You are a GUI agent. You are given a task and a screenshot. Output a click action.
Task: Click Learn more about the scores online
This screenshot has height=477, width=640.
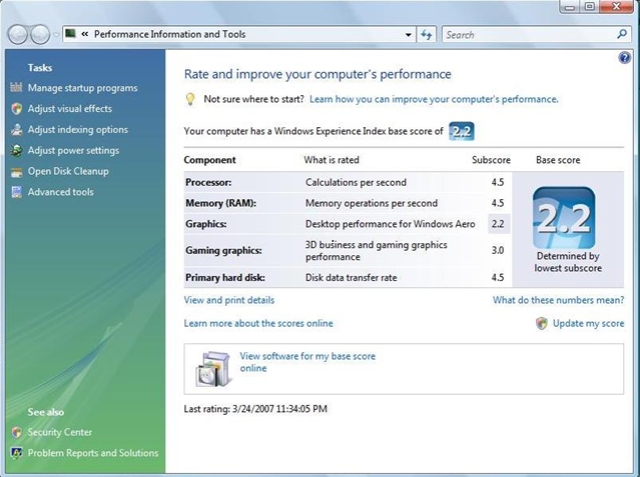[258, 324]
